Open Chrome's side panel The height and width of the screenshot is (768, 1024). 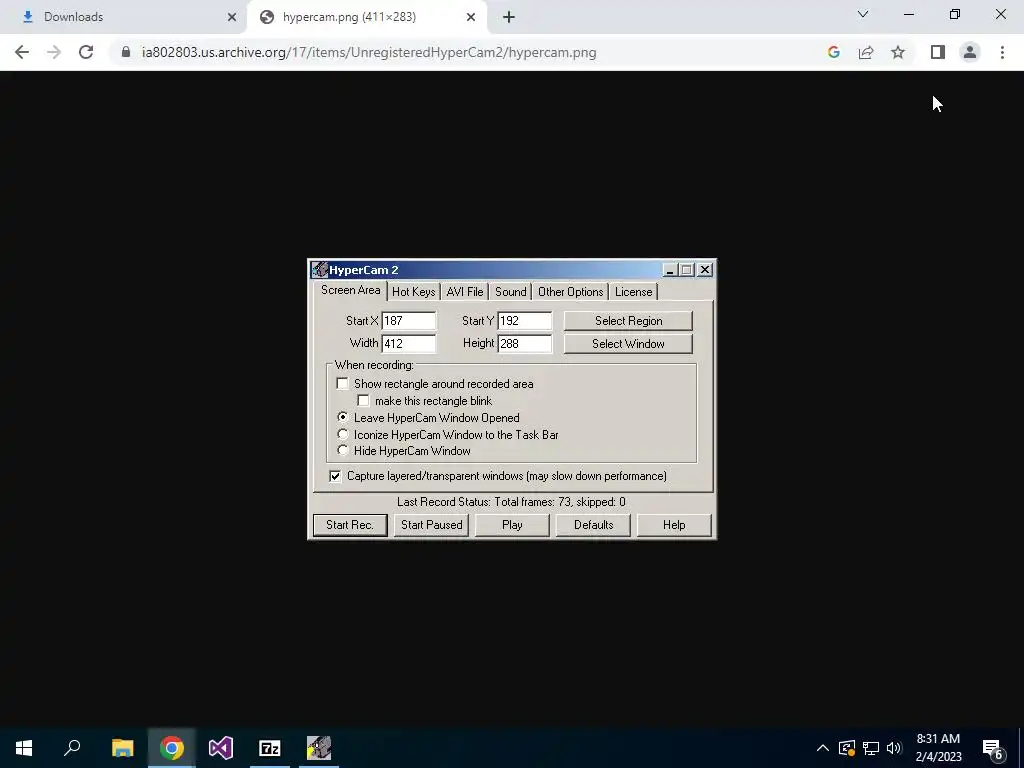click(x=938, y=52)
